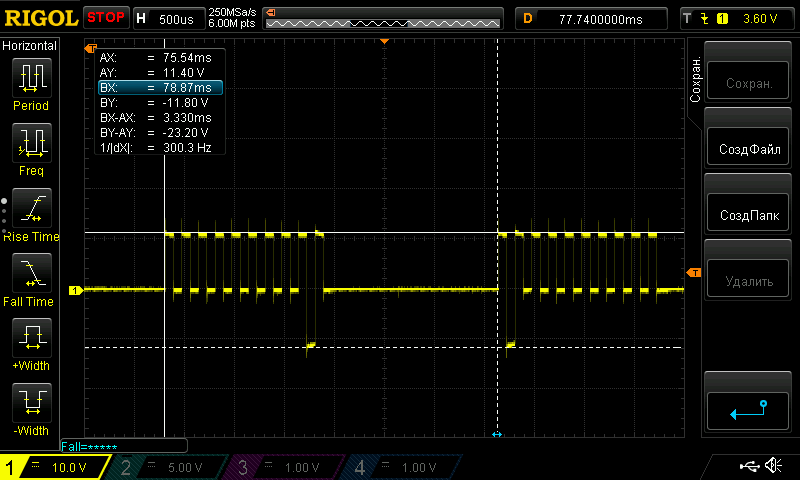Select channel 3 tab at 1.00 V

click(x=283, y=467)
